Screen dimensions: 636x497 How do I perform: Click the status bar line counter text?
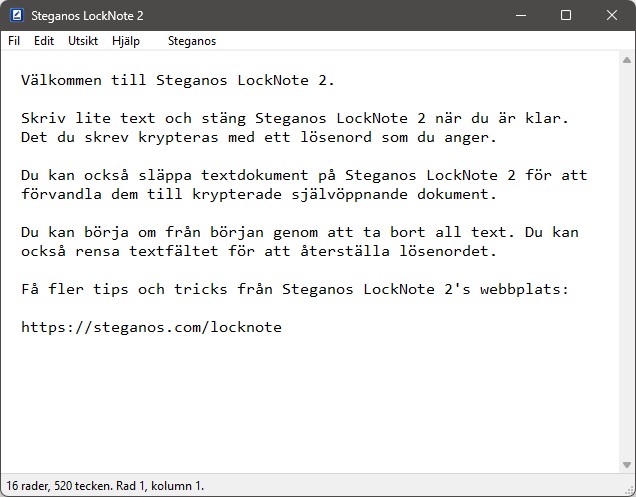pyautogui.click(x=105, y=486)
